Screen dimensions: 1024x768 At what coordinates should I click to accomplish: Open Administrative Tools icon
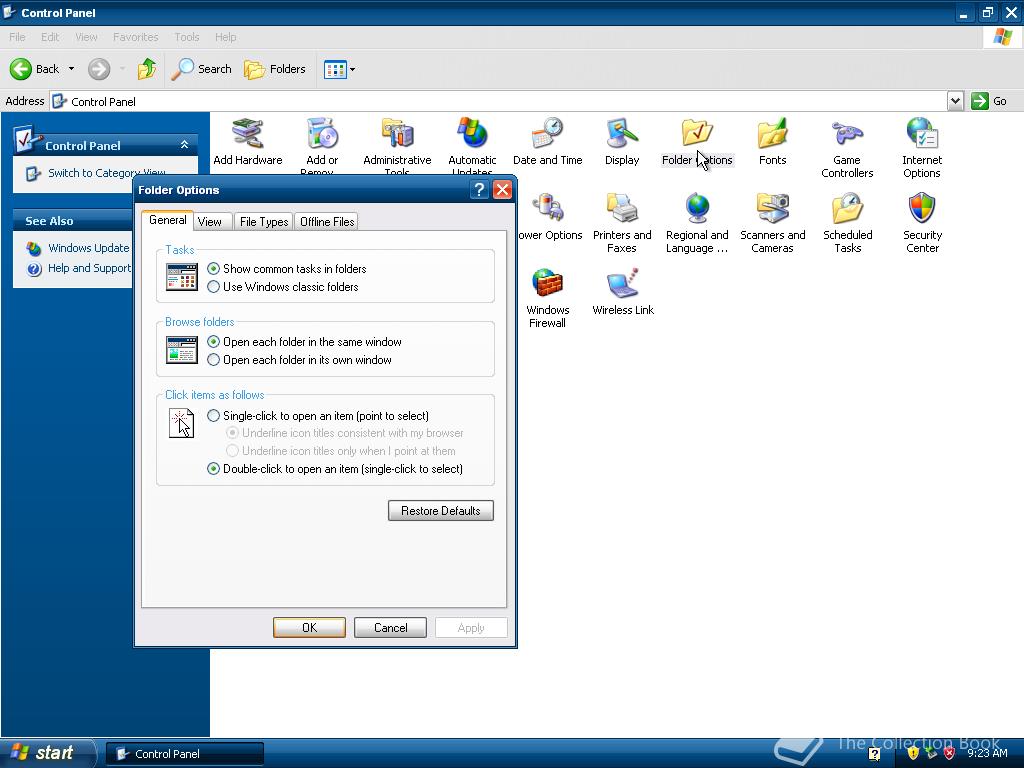pyautogui.click(x=397, y=145)
